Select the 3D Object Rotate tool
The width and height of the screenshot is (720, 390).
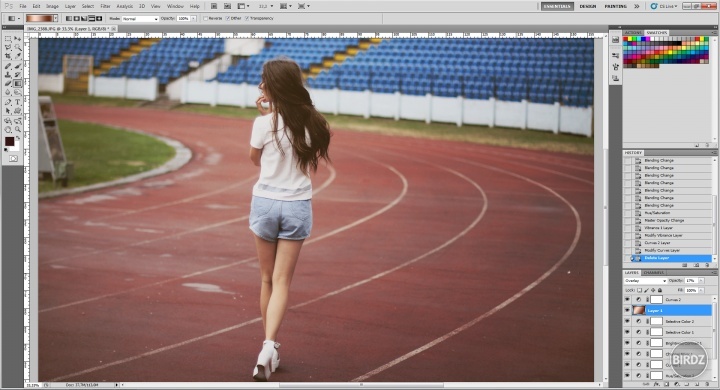[x=8, y=121]
